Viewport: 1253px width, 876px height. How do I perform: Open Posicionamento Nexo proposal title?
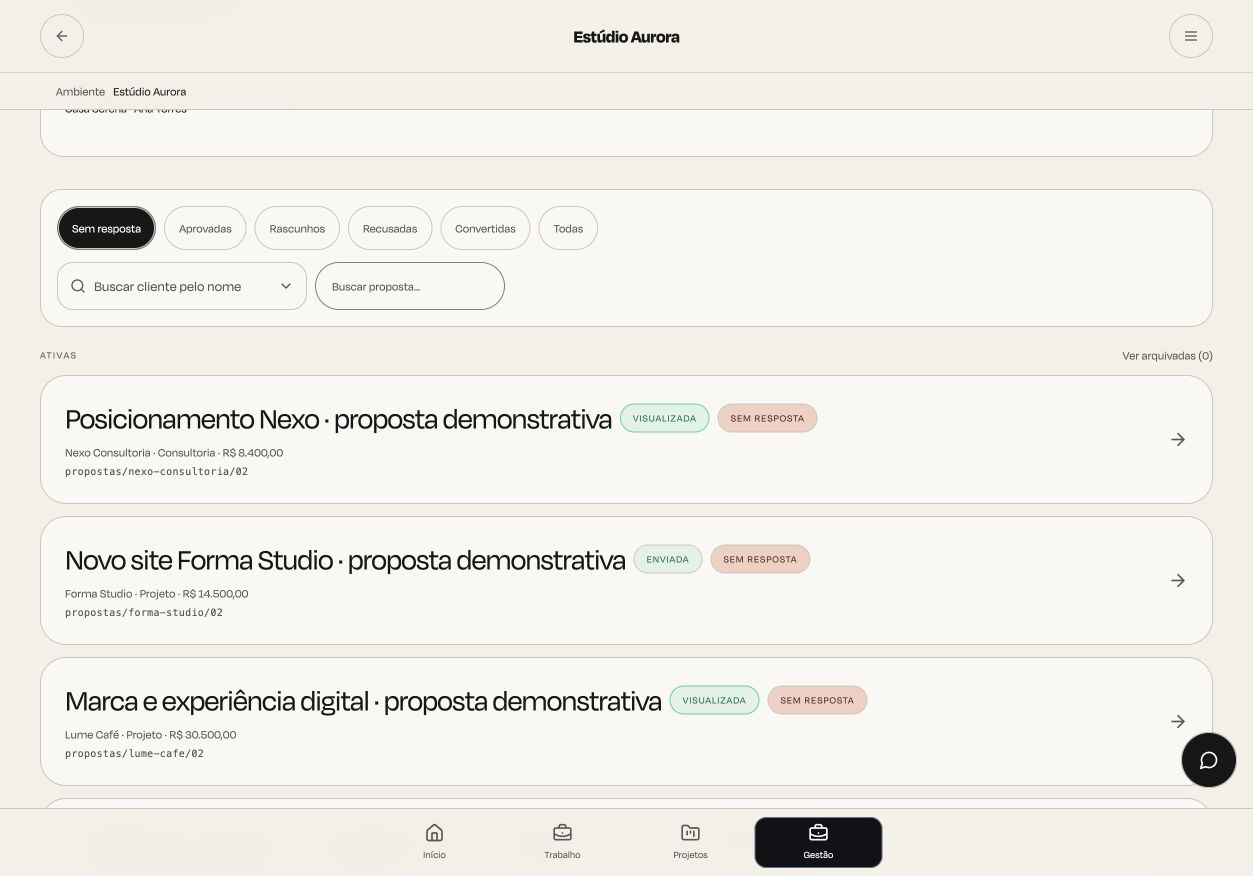(338, 419)
